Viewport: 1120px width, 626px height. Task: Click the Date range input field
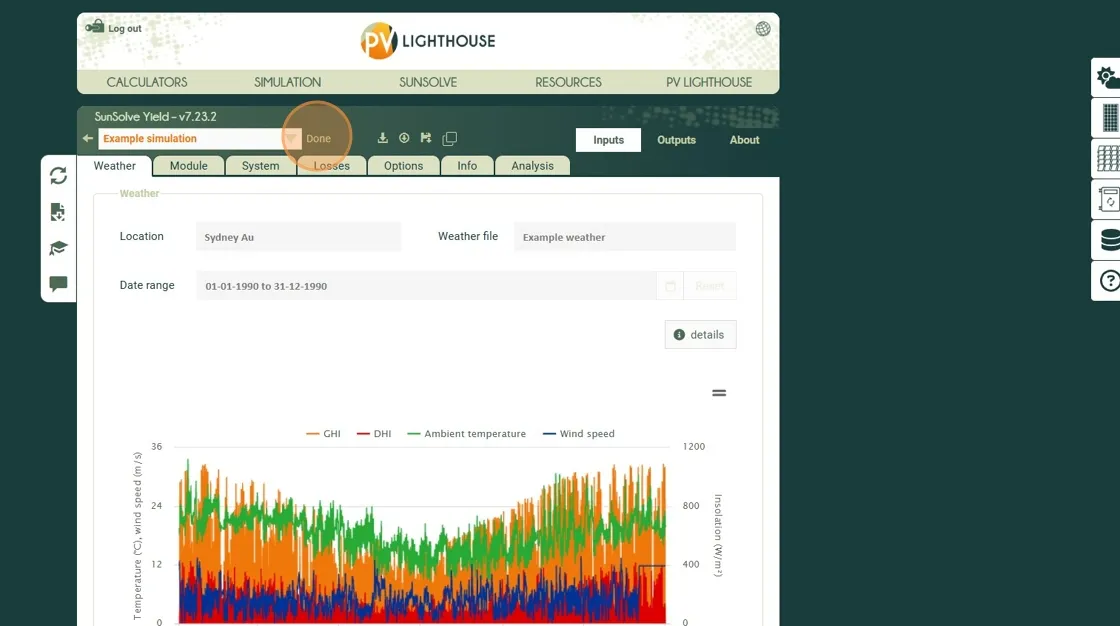[425, 286]
